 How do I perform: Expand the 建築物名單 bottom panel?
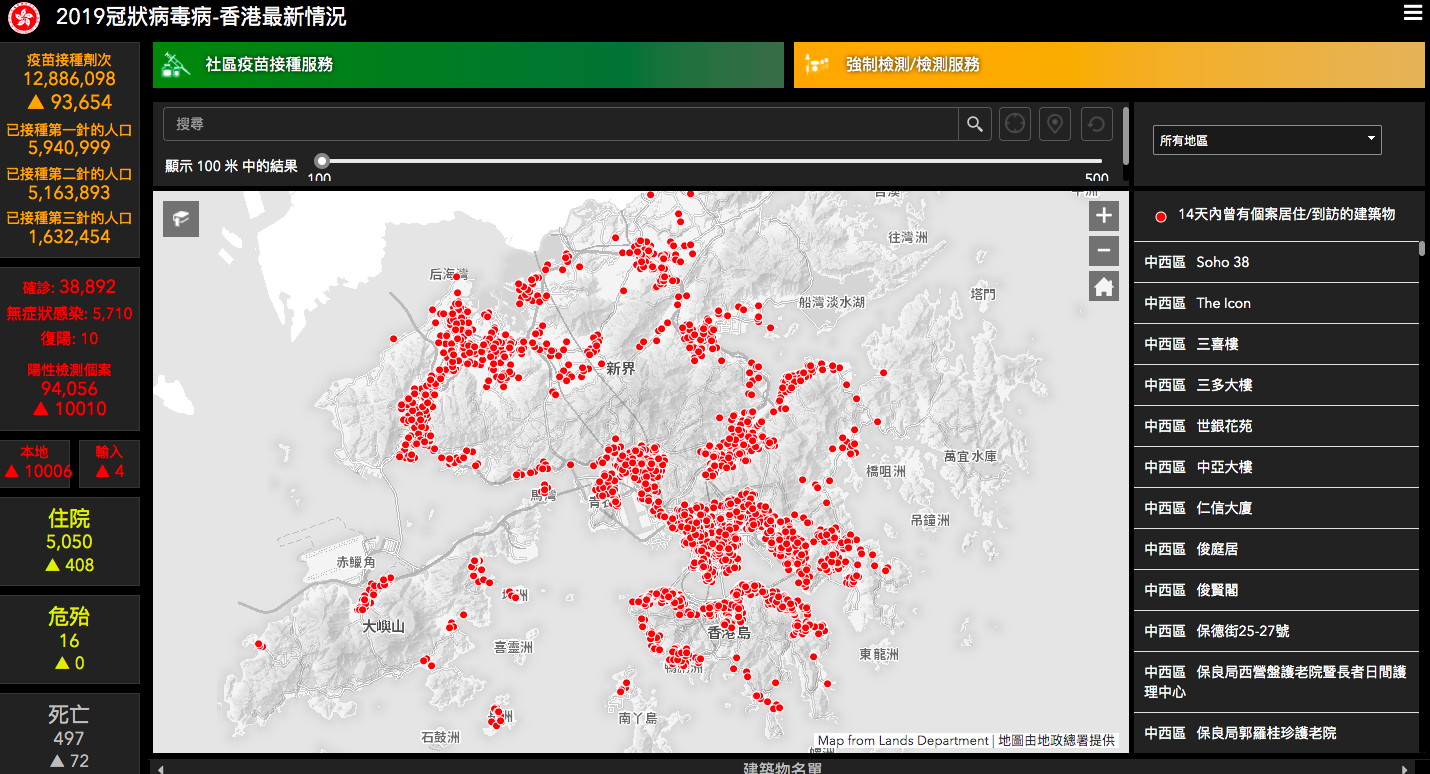point(783,767)
